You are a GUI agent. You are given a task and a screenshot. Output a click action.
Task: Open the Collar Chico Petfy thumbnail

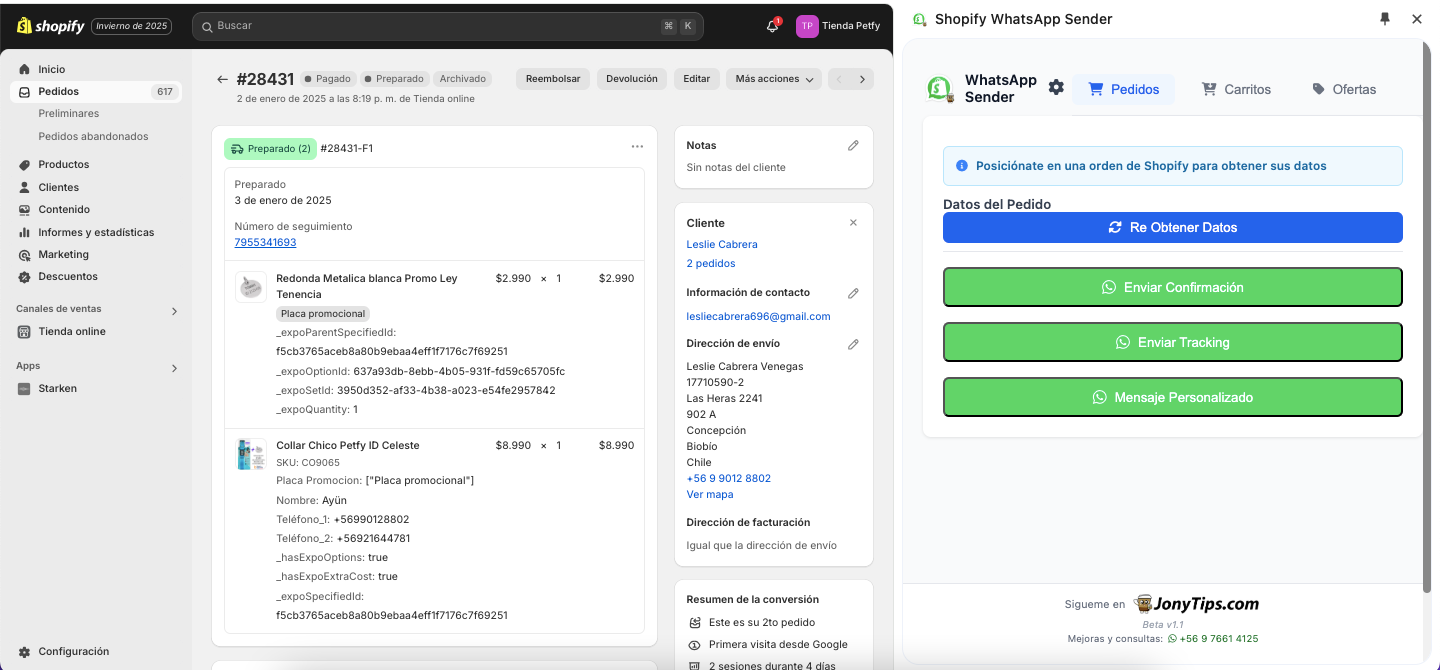click(250, 454)
